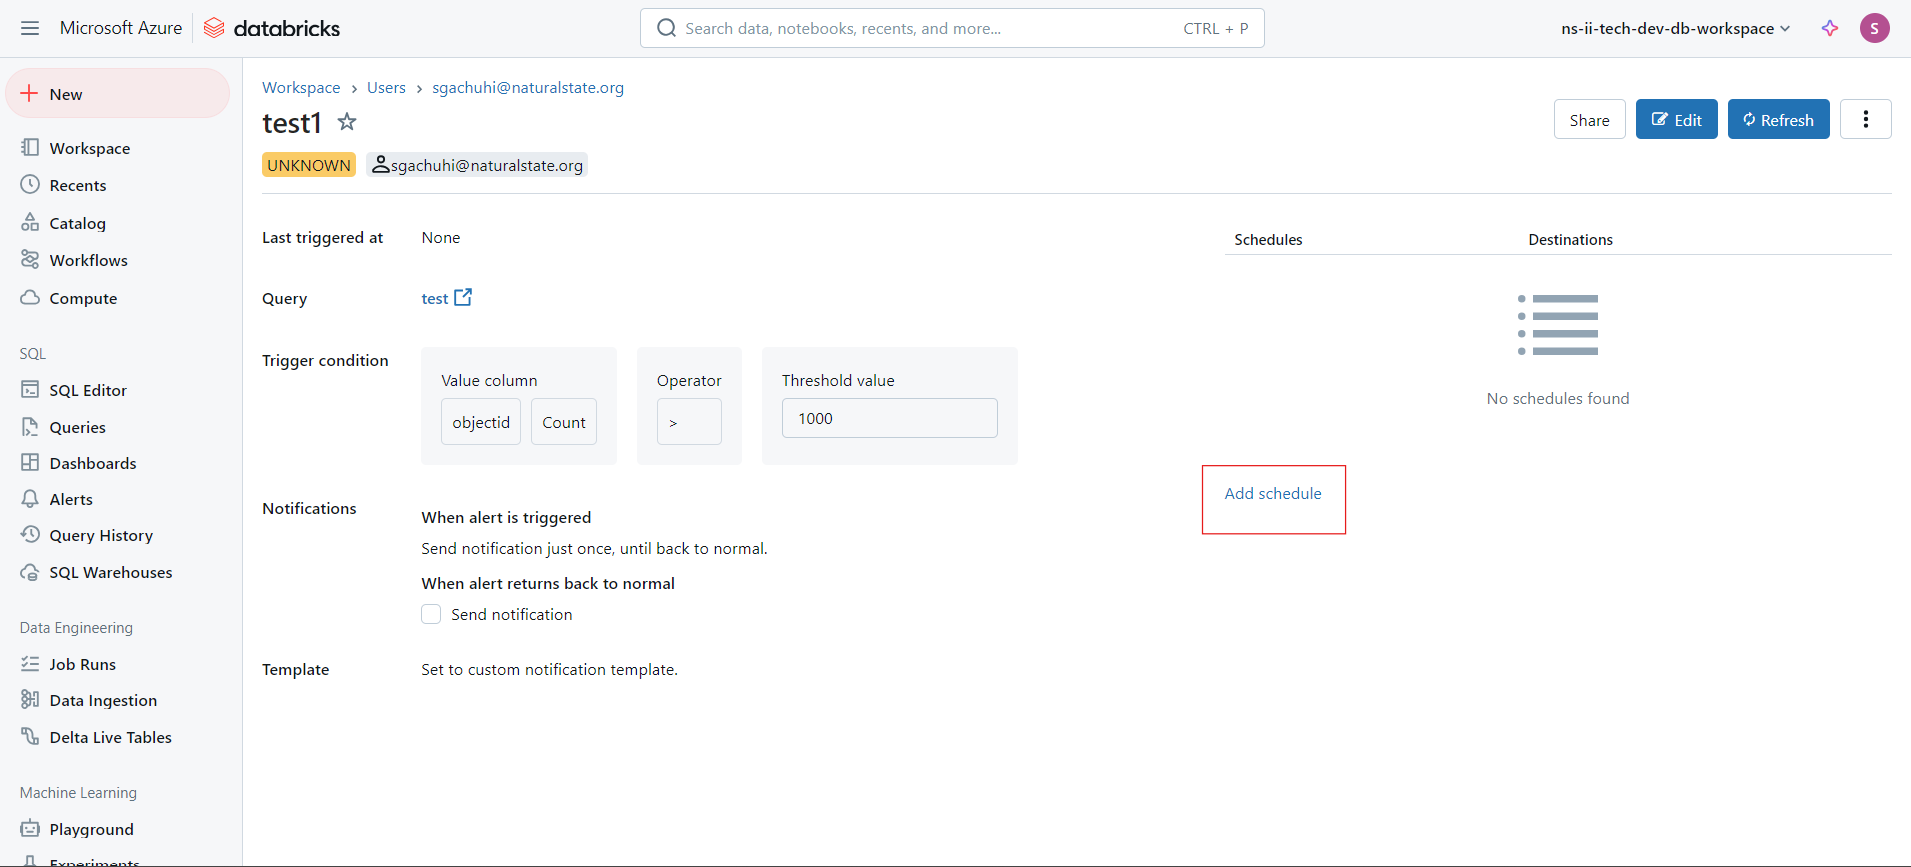Click the Alerts bell icon
1911x867 pixels.
pyautogui.click(x=30, y=499)
